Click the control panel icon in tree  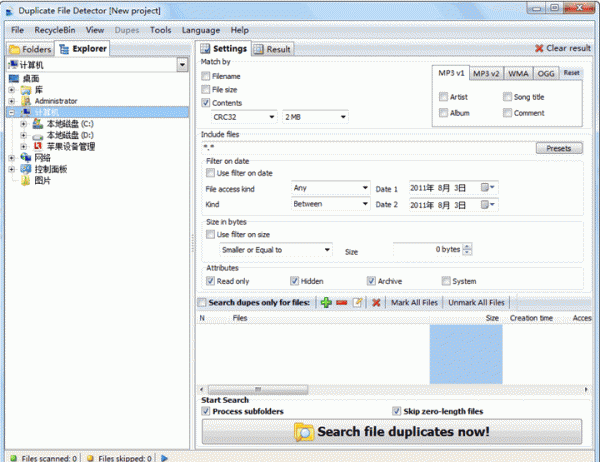(x=26, y=169)
